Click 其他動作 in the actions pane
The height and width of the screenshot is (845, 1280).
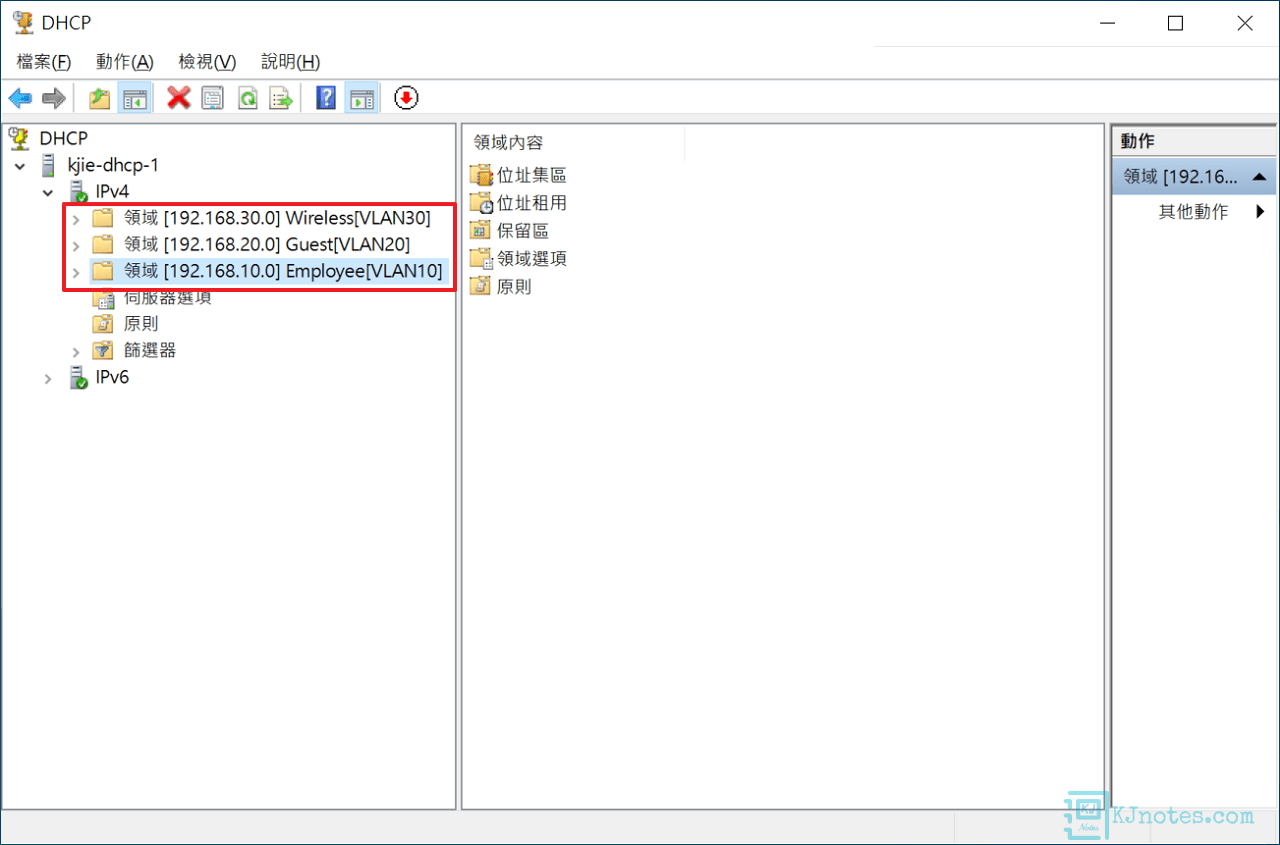(1193, 212)
